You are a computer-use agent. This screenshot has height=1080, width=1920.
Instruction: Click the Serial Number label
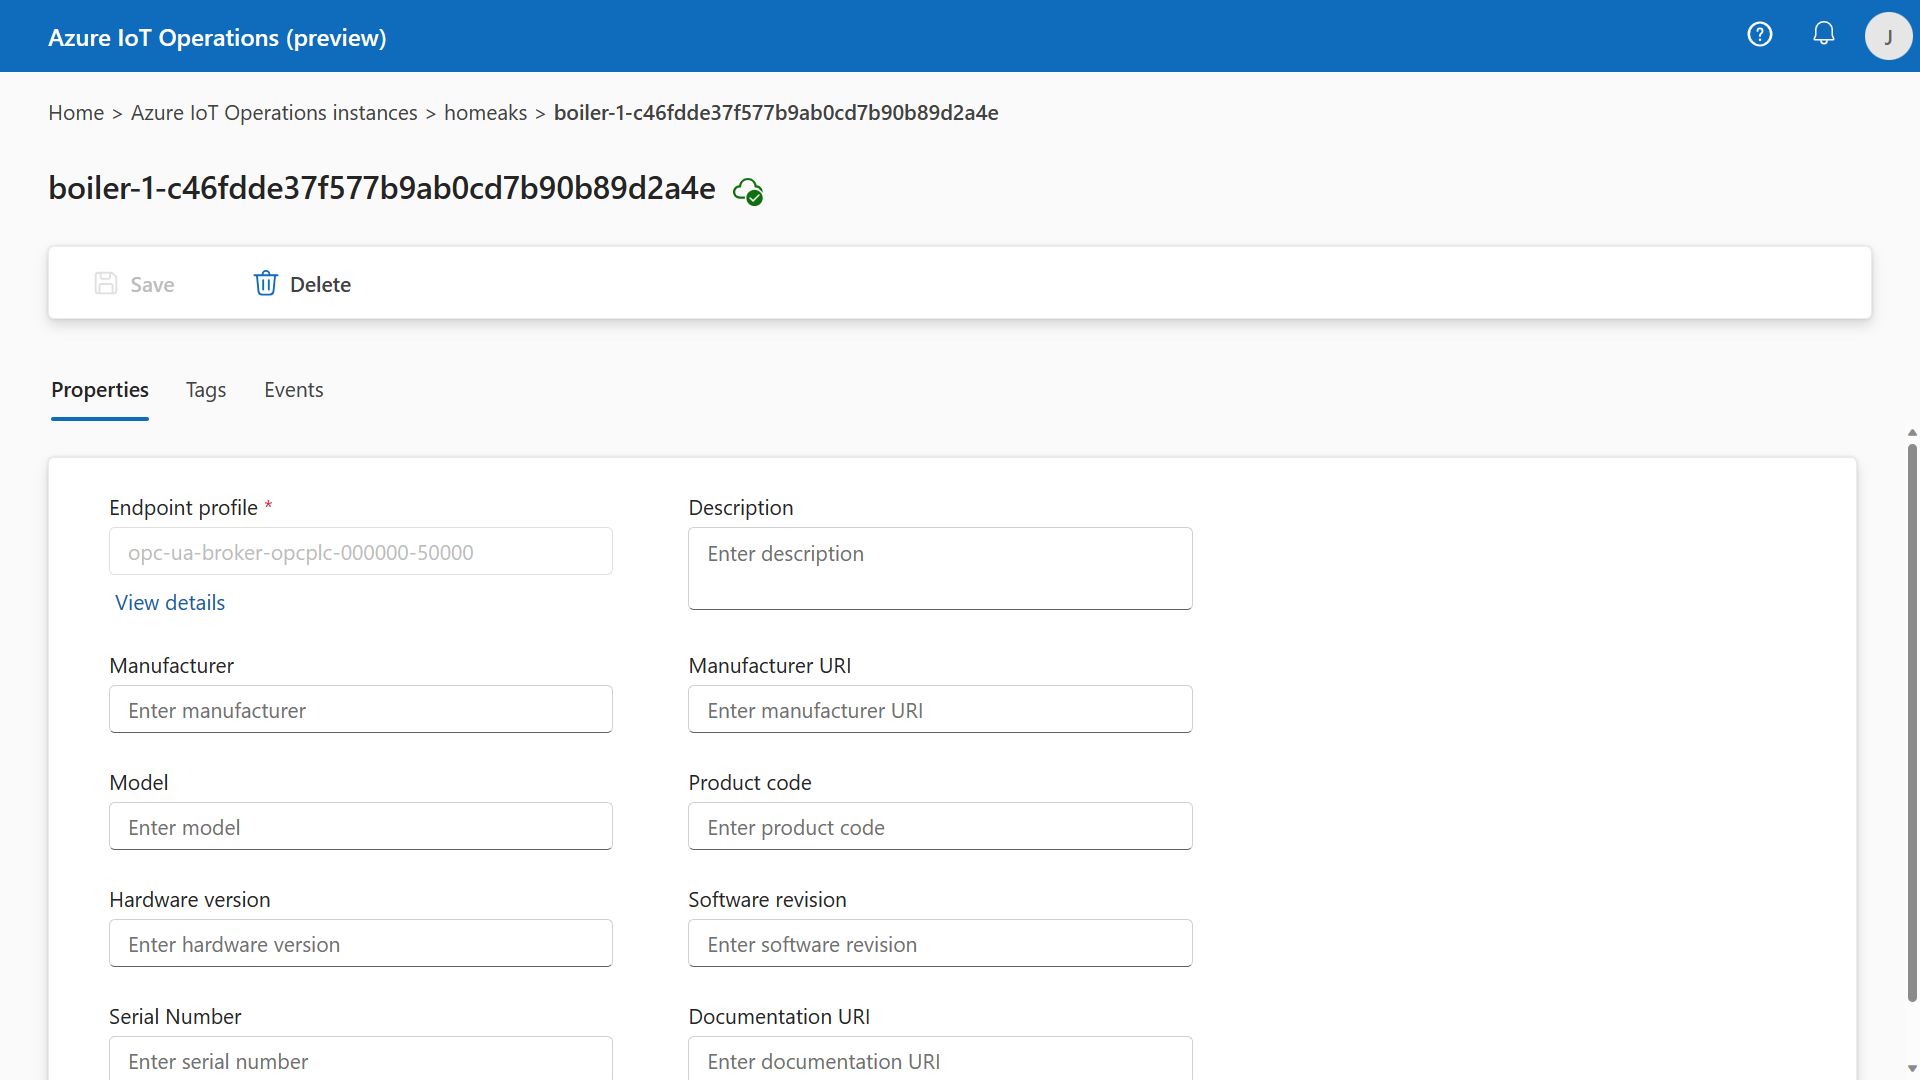click(175, 1017)
